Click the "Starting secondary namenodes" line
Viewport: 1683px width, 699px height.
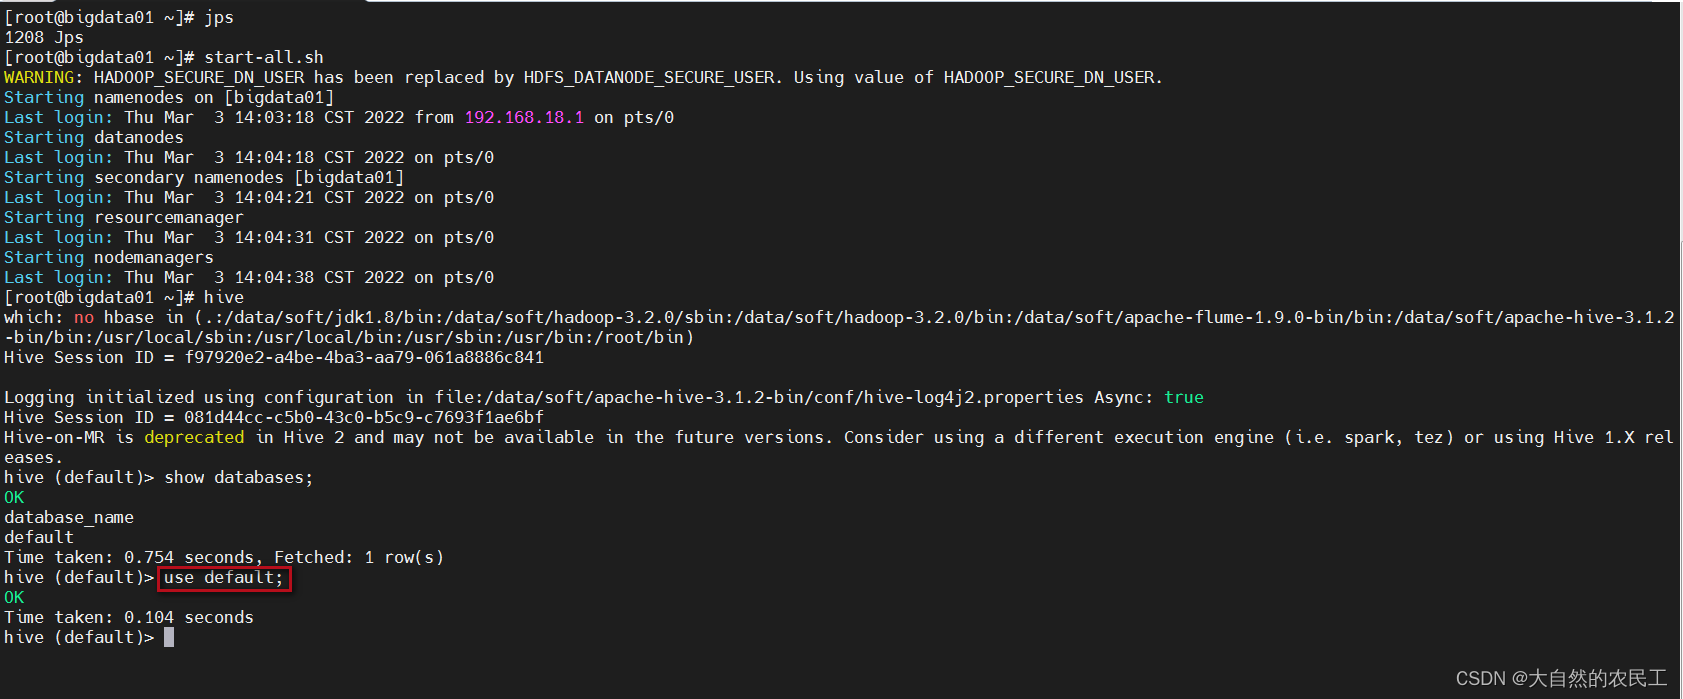coord(204,177)
